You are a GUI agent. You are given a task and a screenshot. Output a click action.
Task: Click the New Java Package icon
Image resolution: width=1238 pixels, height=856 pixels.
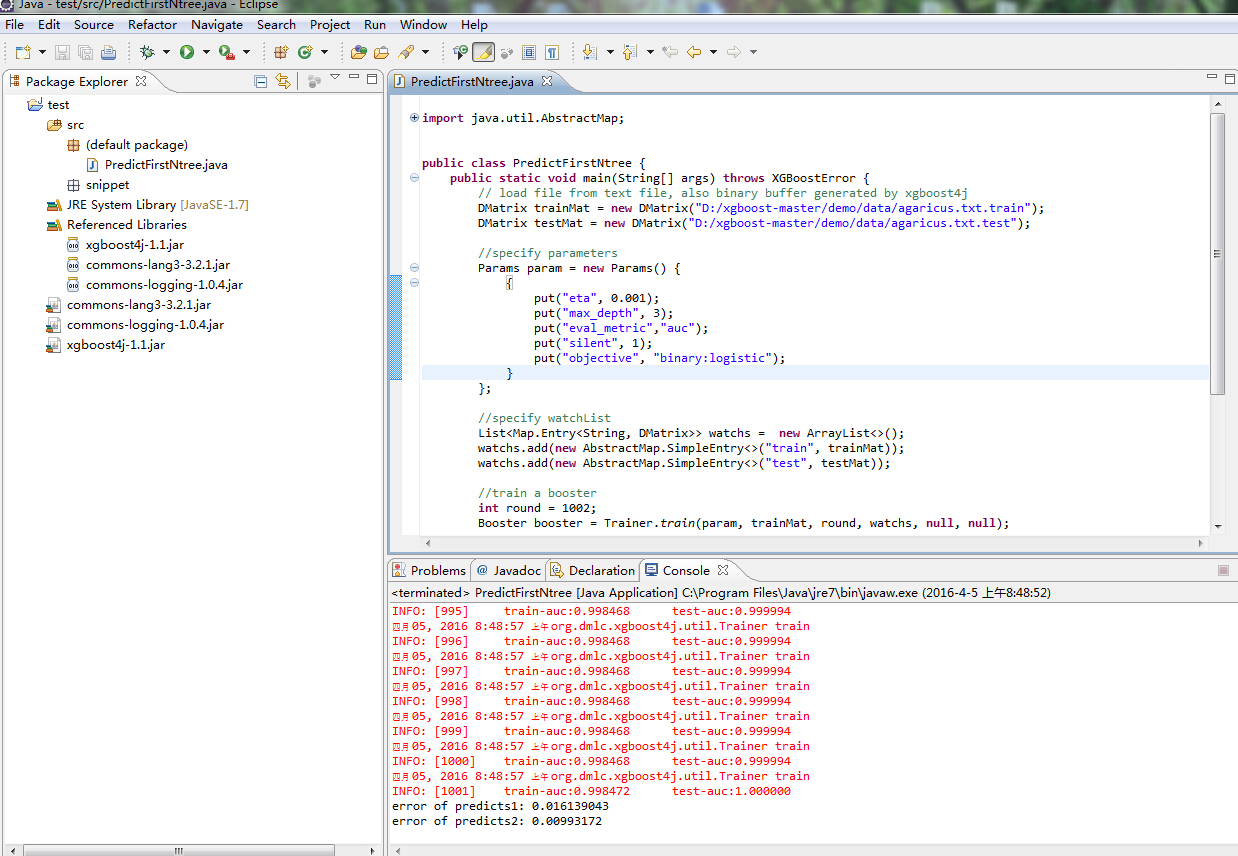tap(281, 52)
